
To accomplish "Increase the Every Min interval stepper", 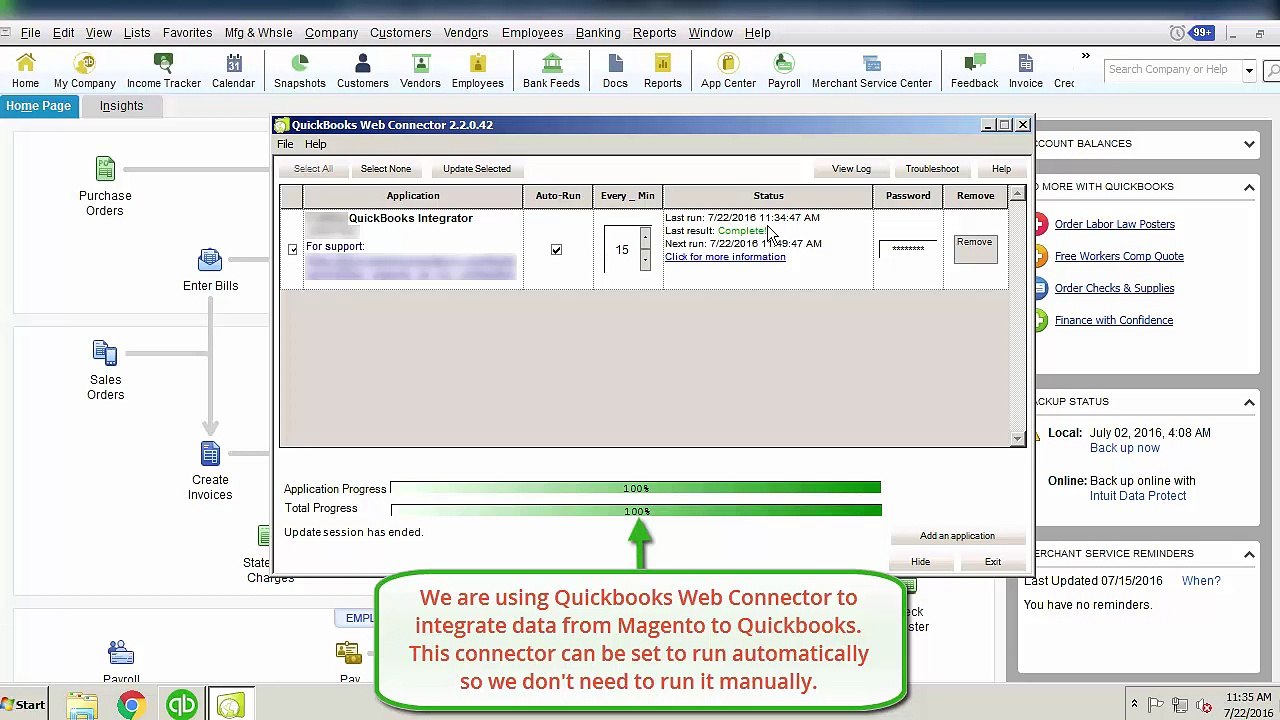I will pos(645,239).
